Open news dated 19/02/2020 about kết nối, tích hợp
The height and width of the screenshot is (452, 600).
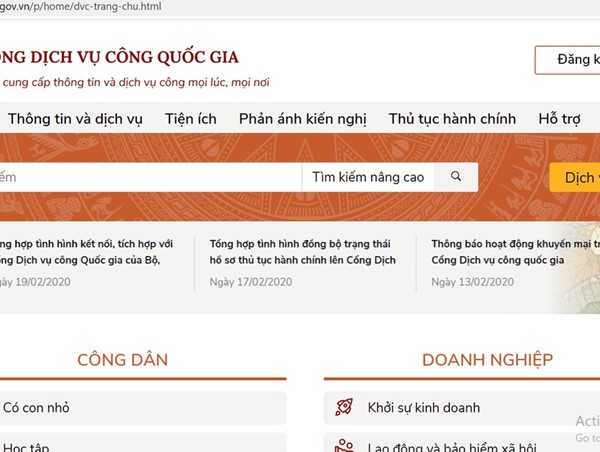pyautogui.click(x=86, y=252)
